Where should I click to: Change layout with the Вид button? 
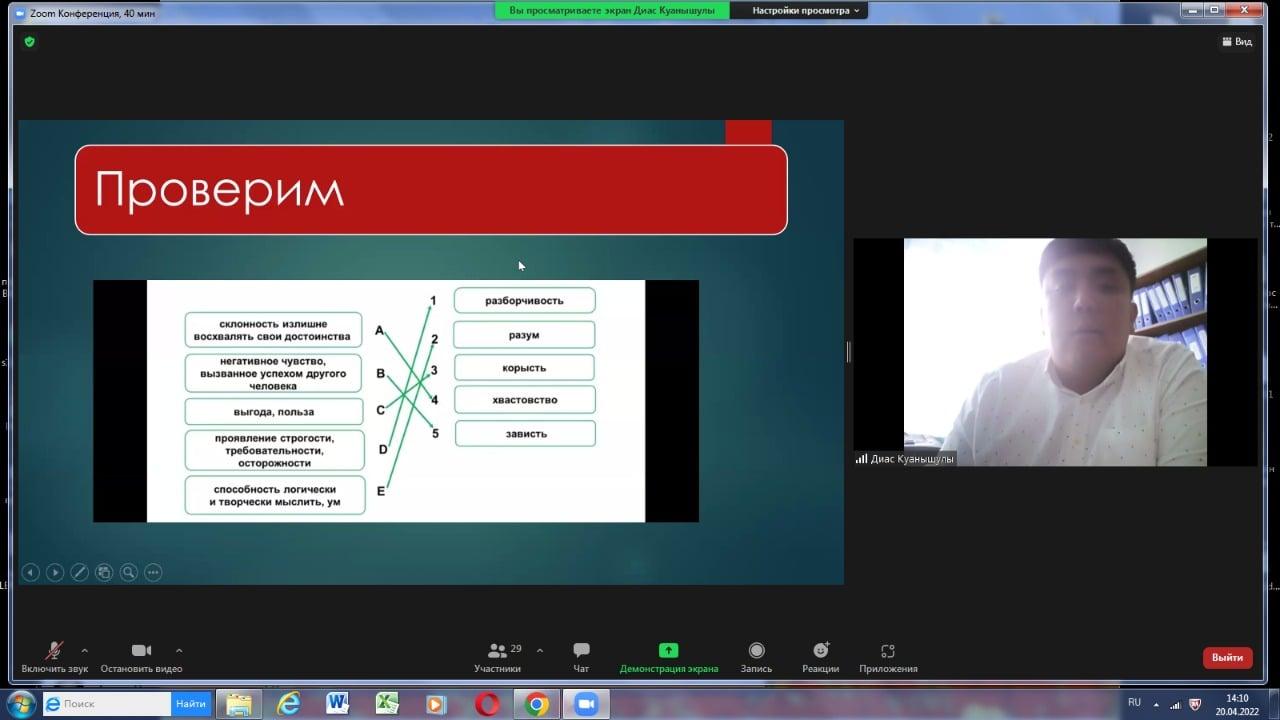click(1237, 42)
